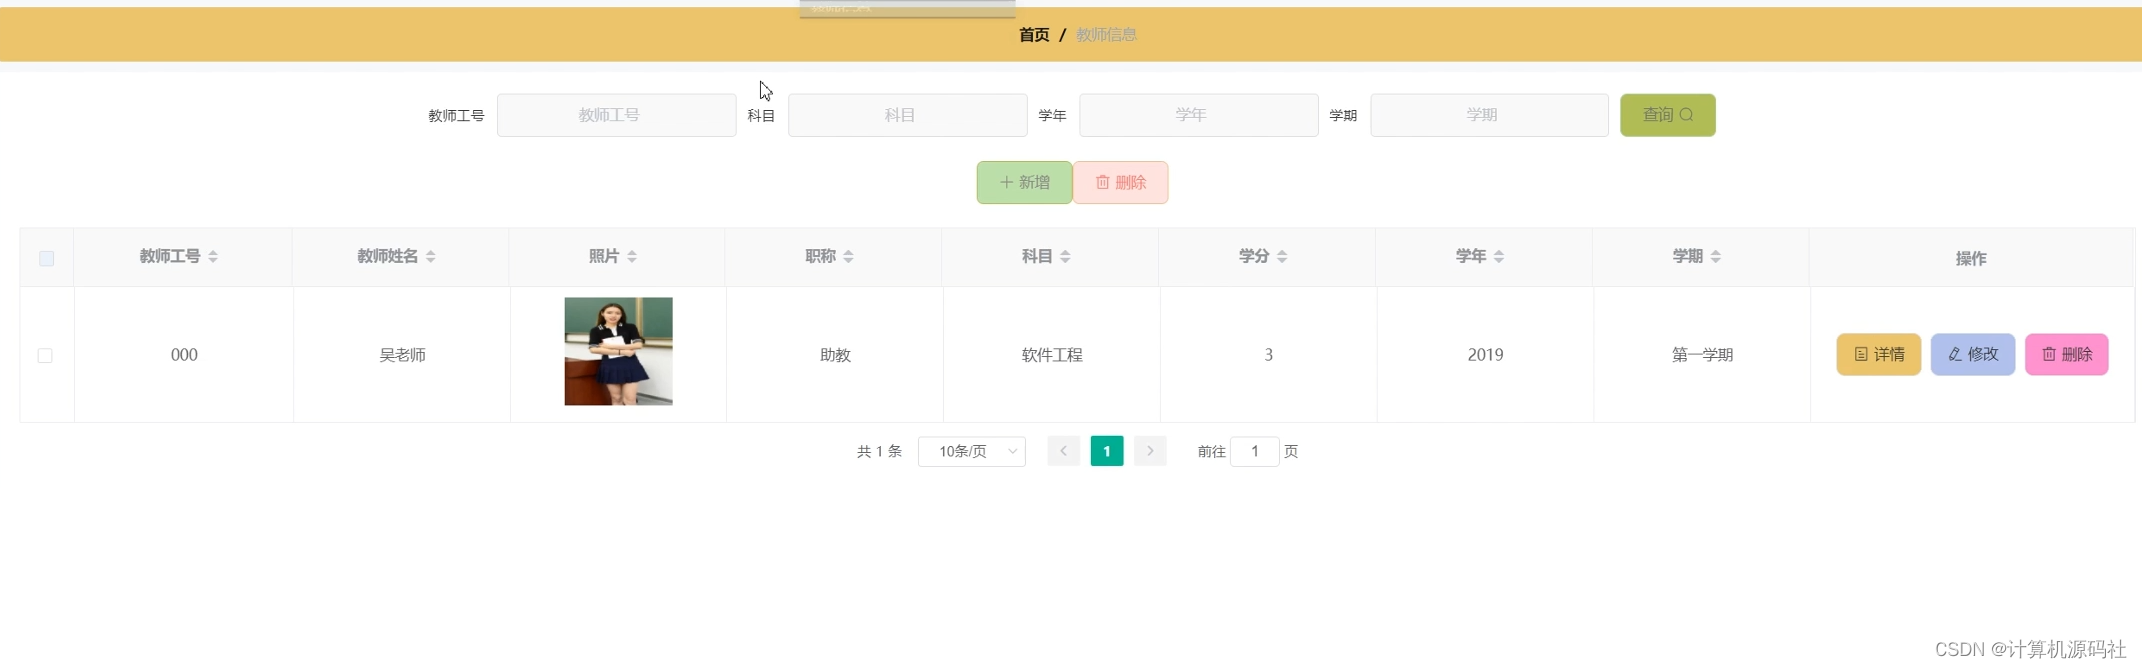Select page number 1
Viewport: 2142px width, 668px height.
click(x=1107, y=451)
